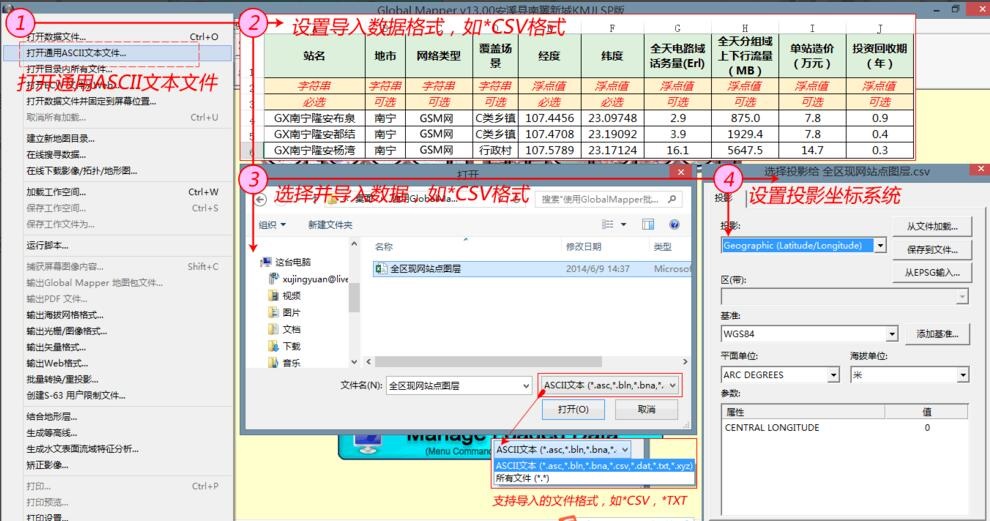Click the 从文件加载... button
The height and width of the screenshot is (521, 990).
[932, 226]
